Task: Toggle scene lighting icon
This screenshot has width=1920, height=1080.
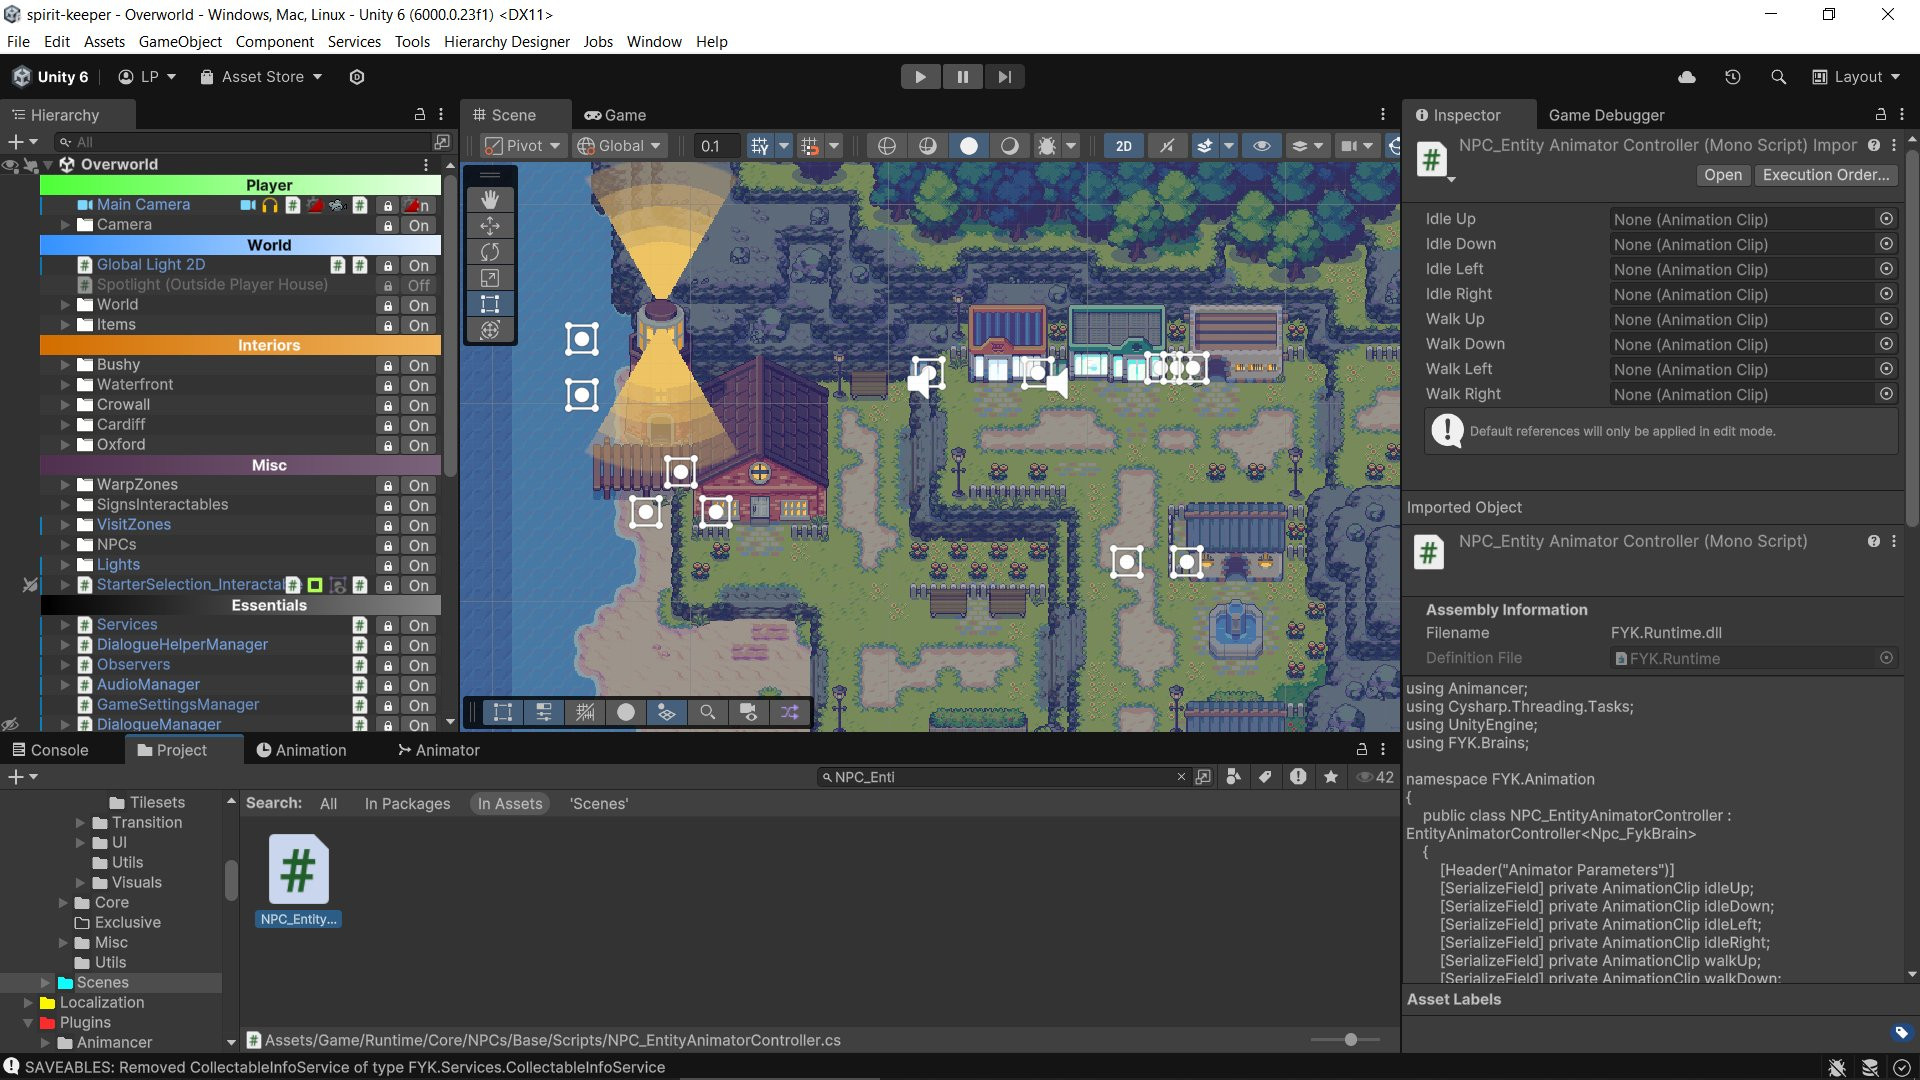Action: point(1167,146)
